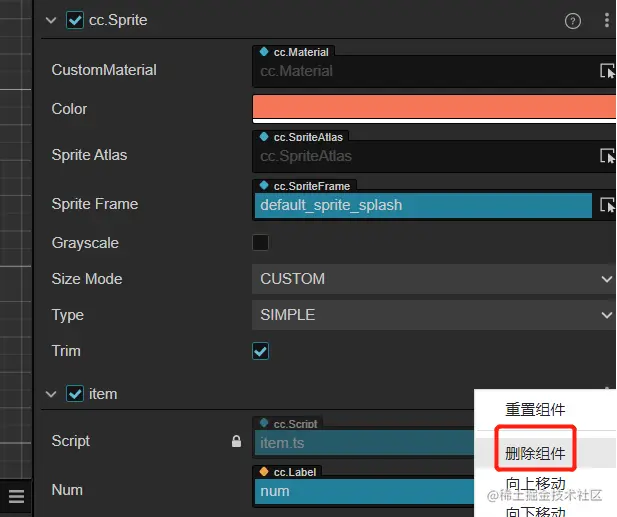The image size is (617, 517).
Task: Open the cc.Sprite component help icon
Action: coord(573,20)
